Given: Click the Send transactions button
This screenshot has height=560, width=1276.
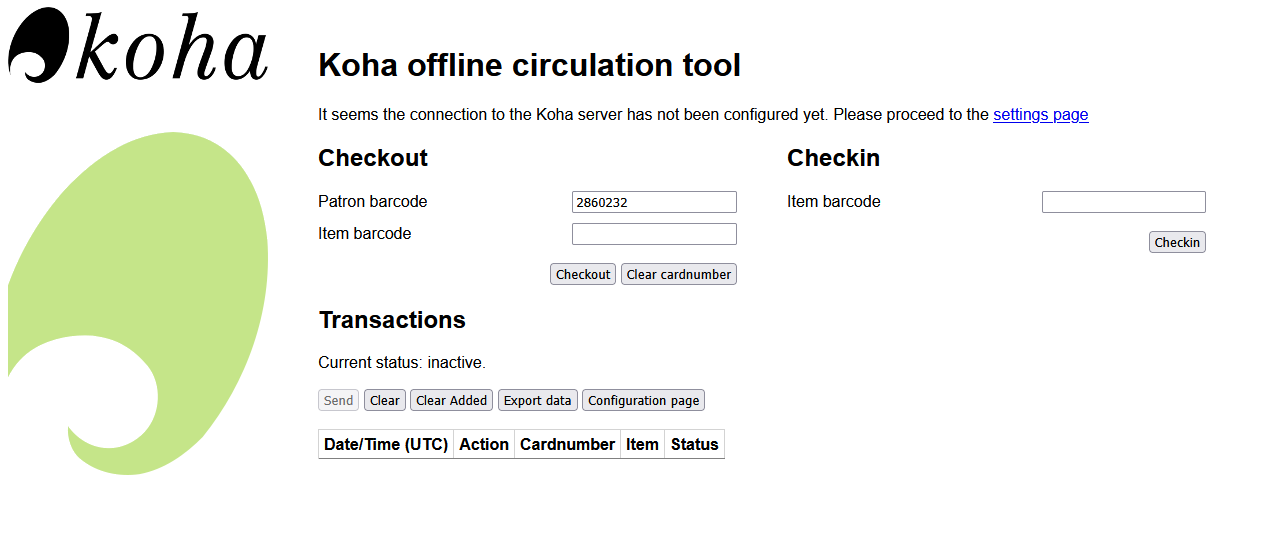Looking at the screenshot, I should (338, 400).
